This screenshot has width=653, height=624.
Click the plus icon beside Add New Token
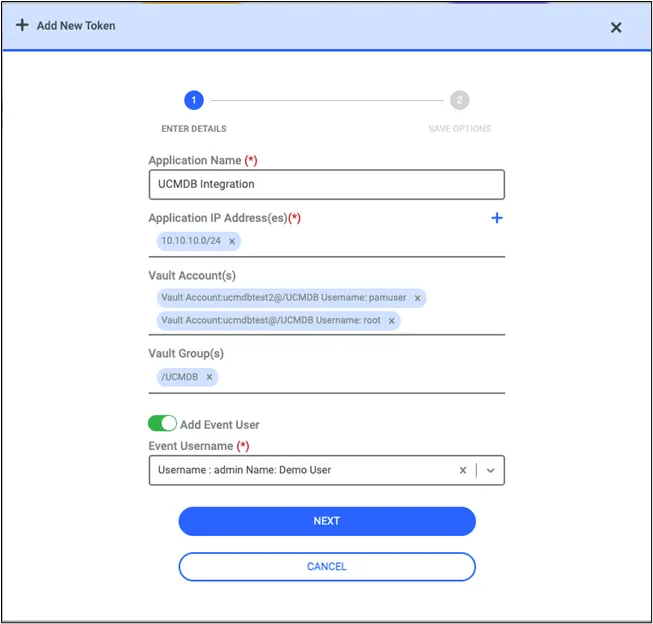point(22,25)
